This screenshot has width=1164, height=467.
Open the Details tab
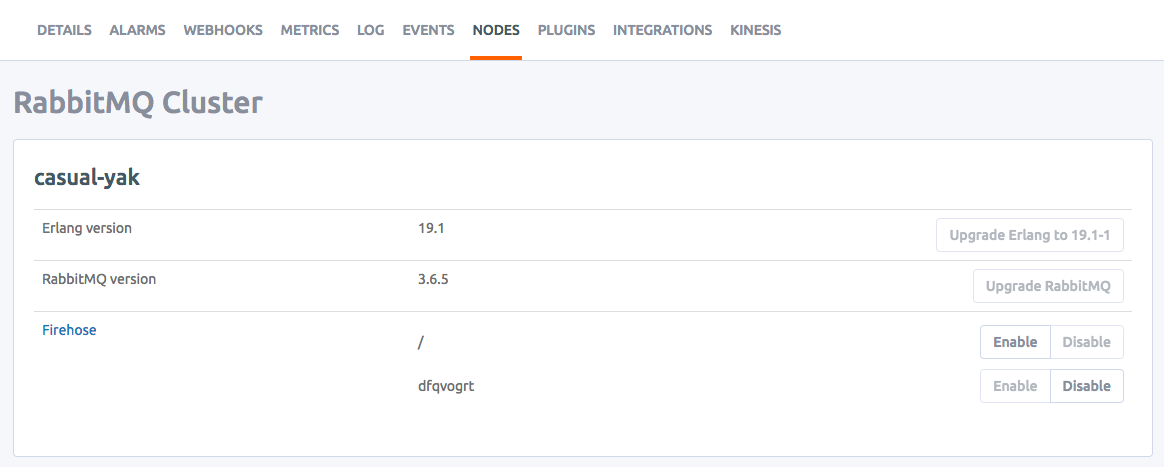pos(65,30)
